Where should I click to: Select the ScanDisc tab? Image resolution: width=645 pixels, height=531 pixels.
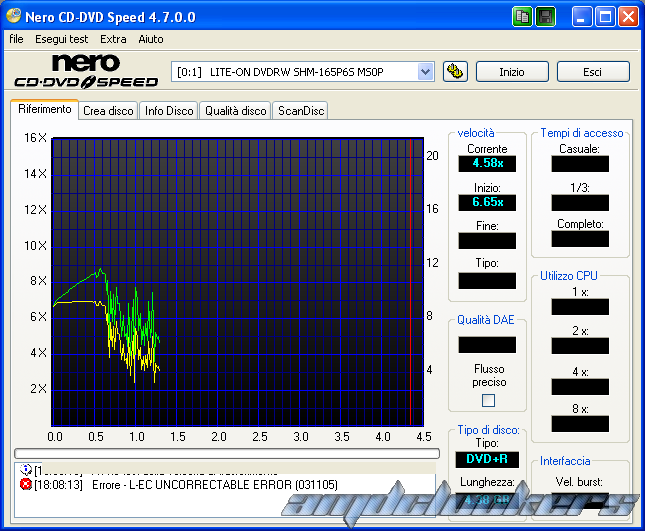[x=300, y=111]
